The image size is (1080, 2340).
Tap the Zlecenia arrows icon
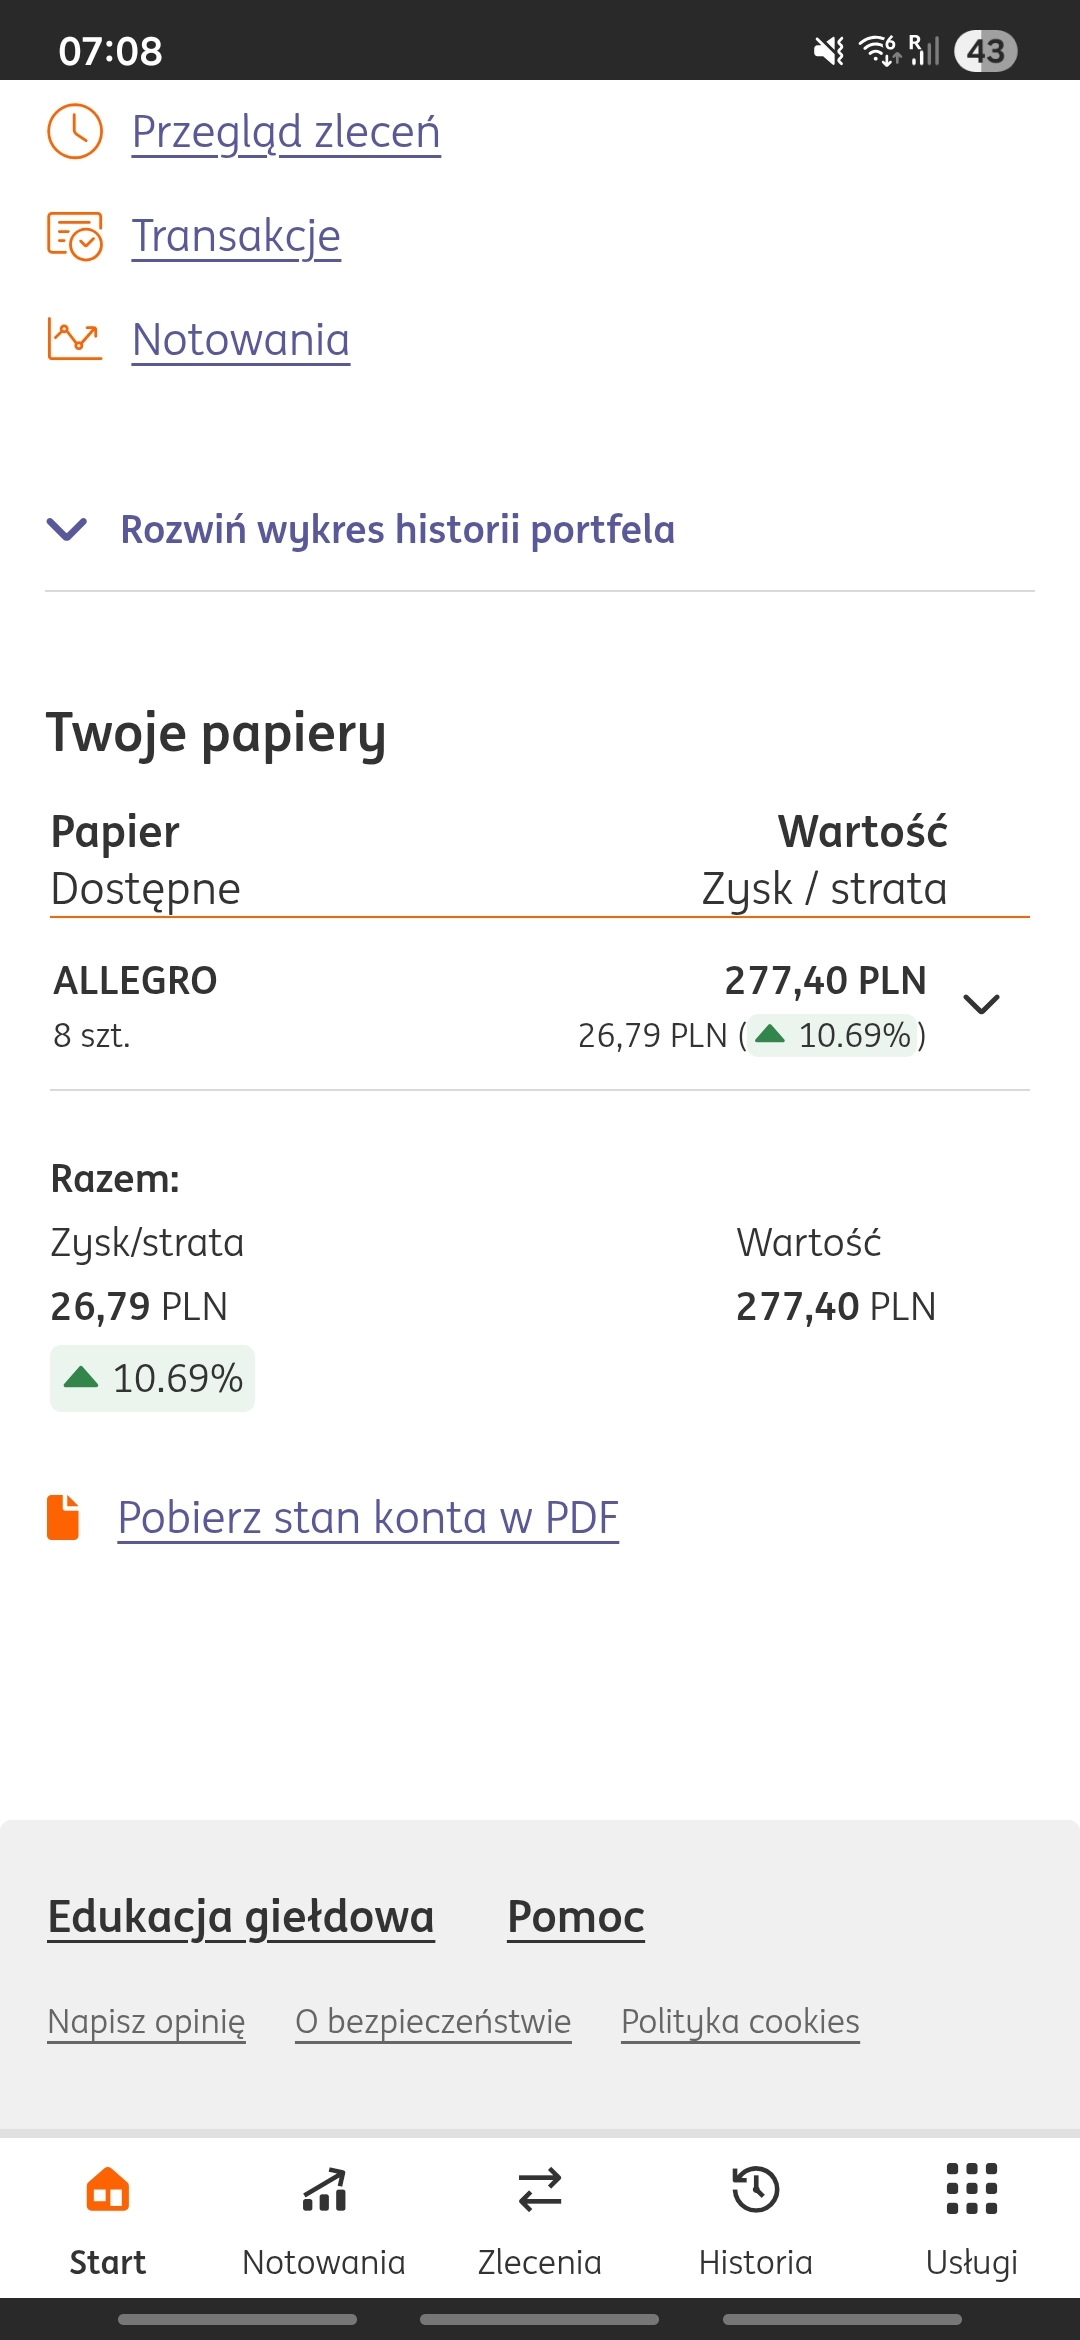click(540, 2190)
